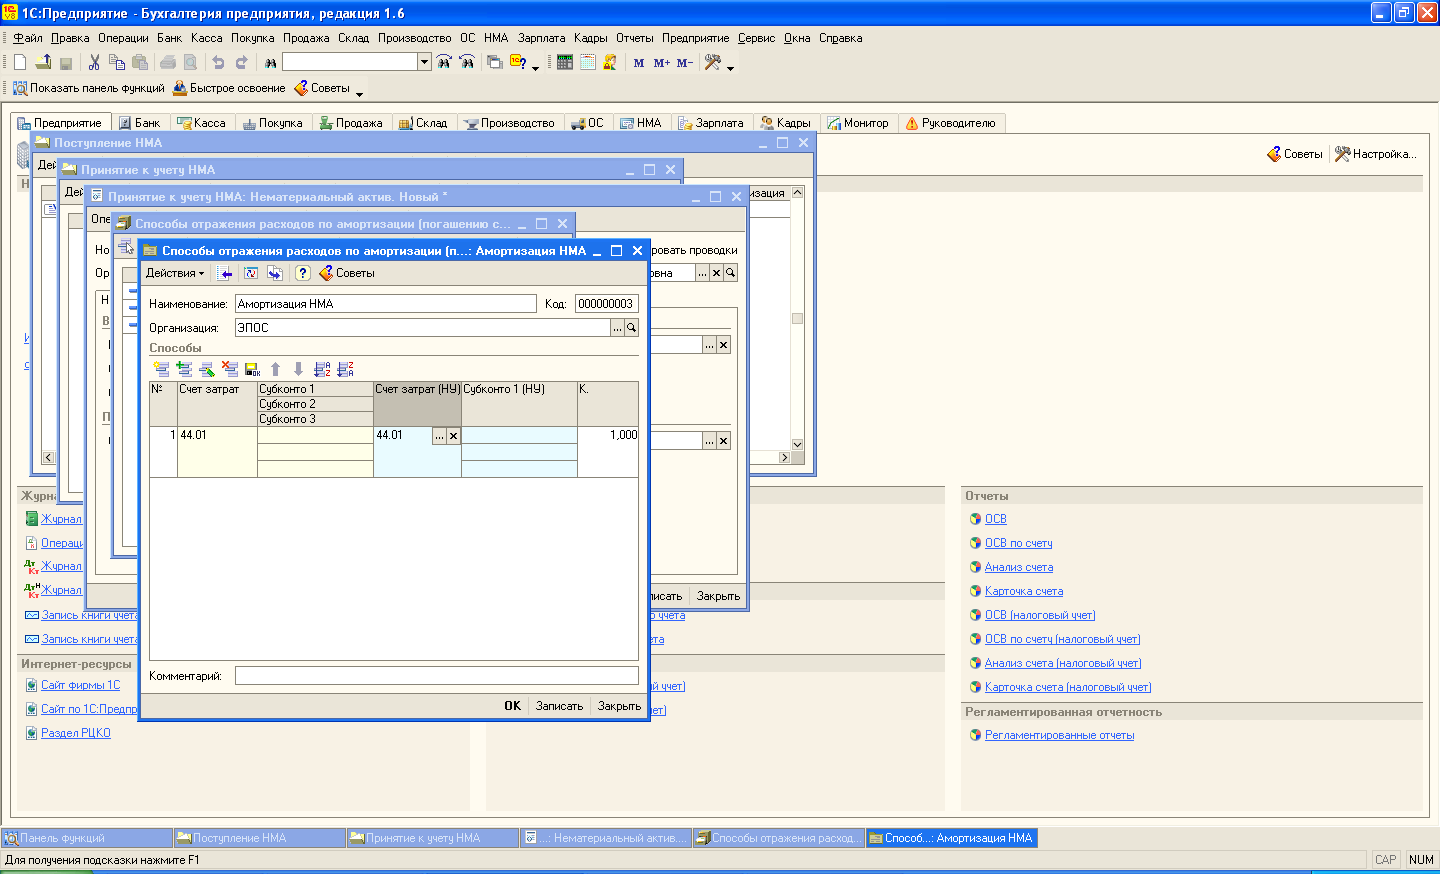Image resolution: width=1440 pixels, height=874 pixels.
Task: Click the Cut scissors icon
Action: [94, 62]
